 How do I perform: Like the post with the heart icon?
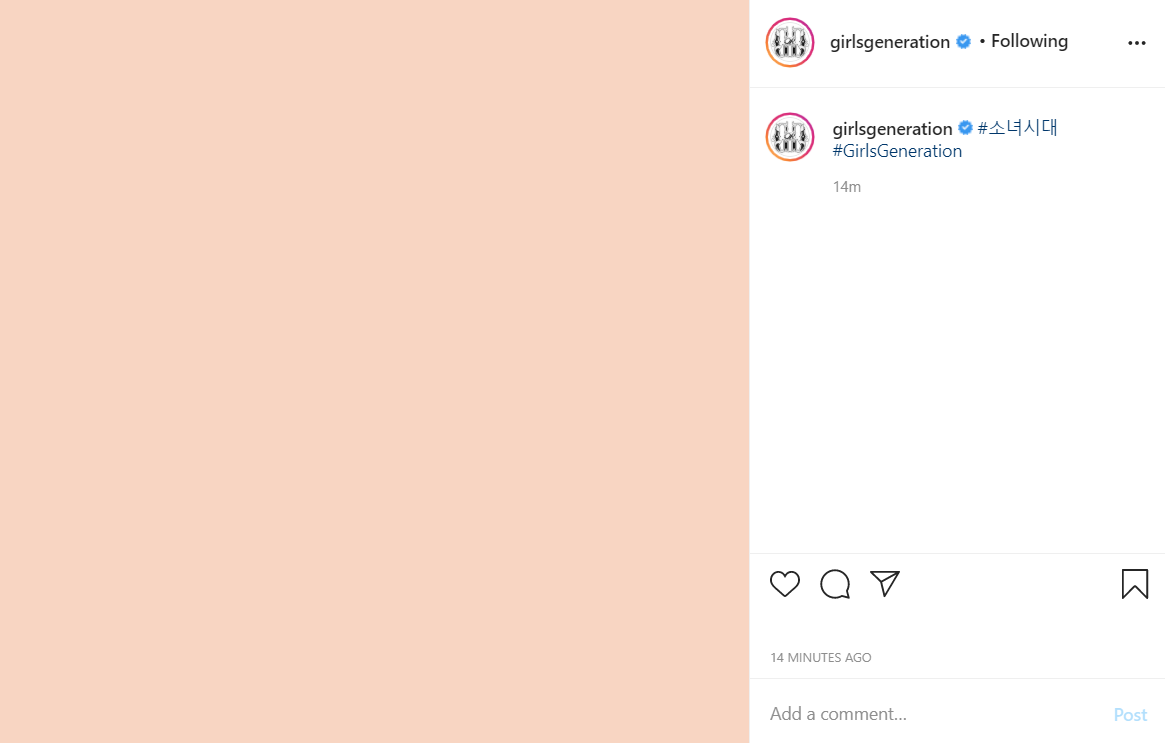click(785, 584)
